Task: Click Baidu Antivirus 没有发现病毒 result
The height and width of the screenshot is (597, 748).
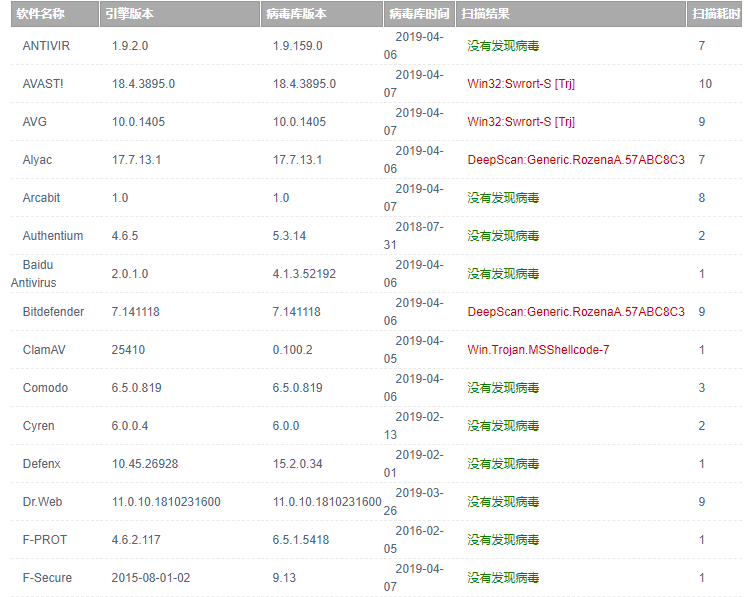Action: click(503, 274)
